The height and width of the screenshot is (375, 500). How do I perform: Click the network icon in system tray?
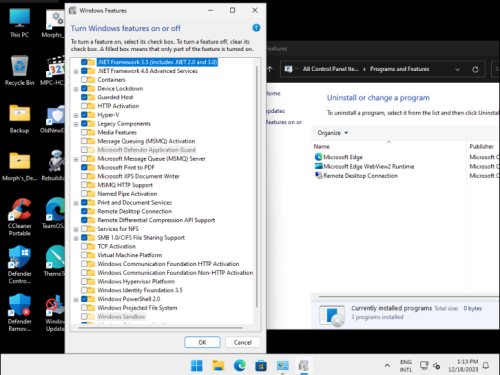point(424,366)
